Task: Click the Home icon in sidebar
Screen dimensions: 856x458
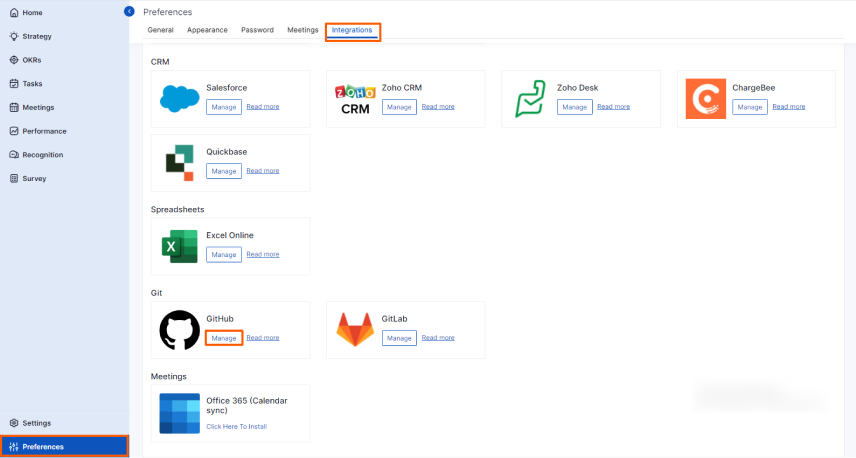Action: pos(14,13)
